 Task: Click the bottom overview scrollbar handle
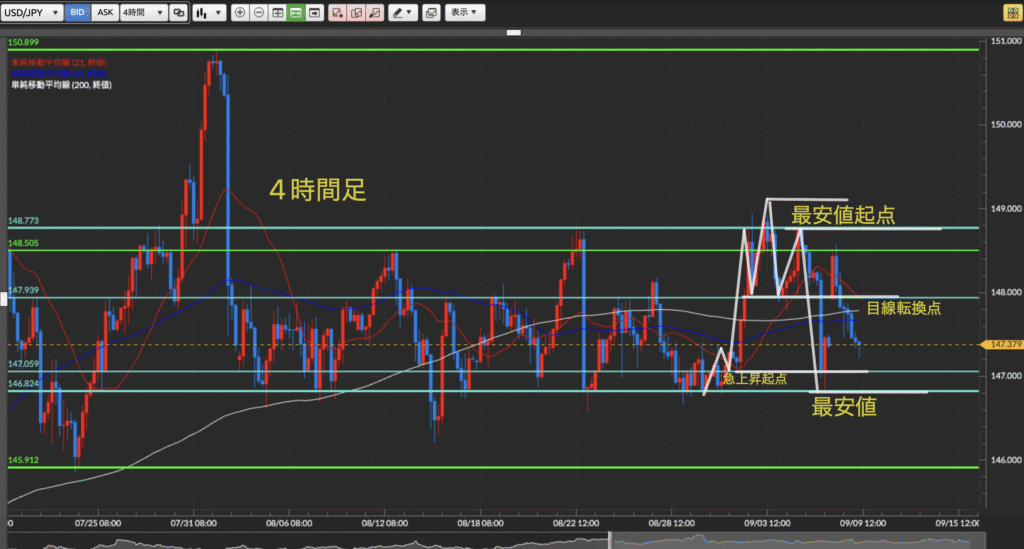pyautogui.click(x=611, y=541)
